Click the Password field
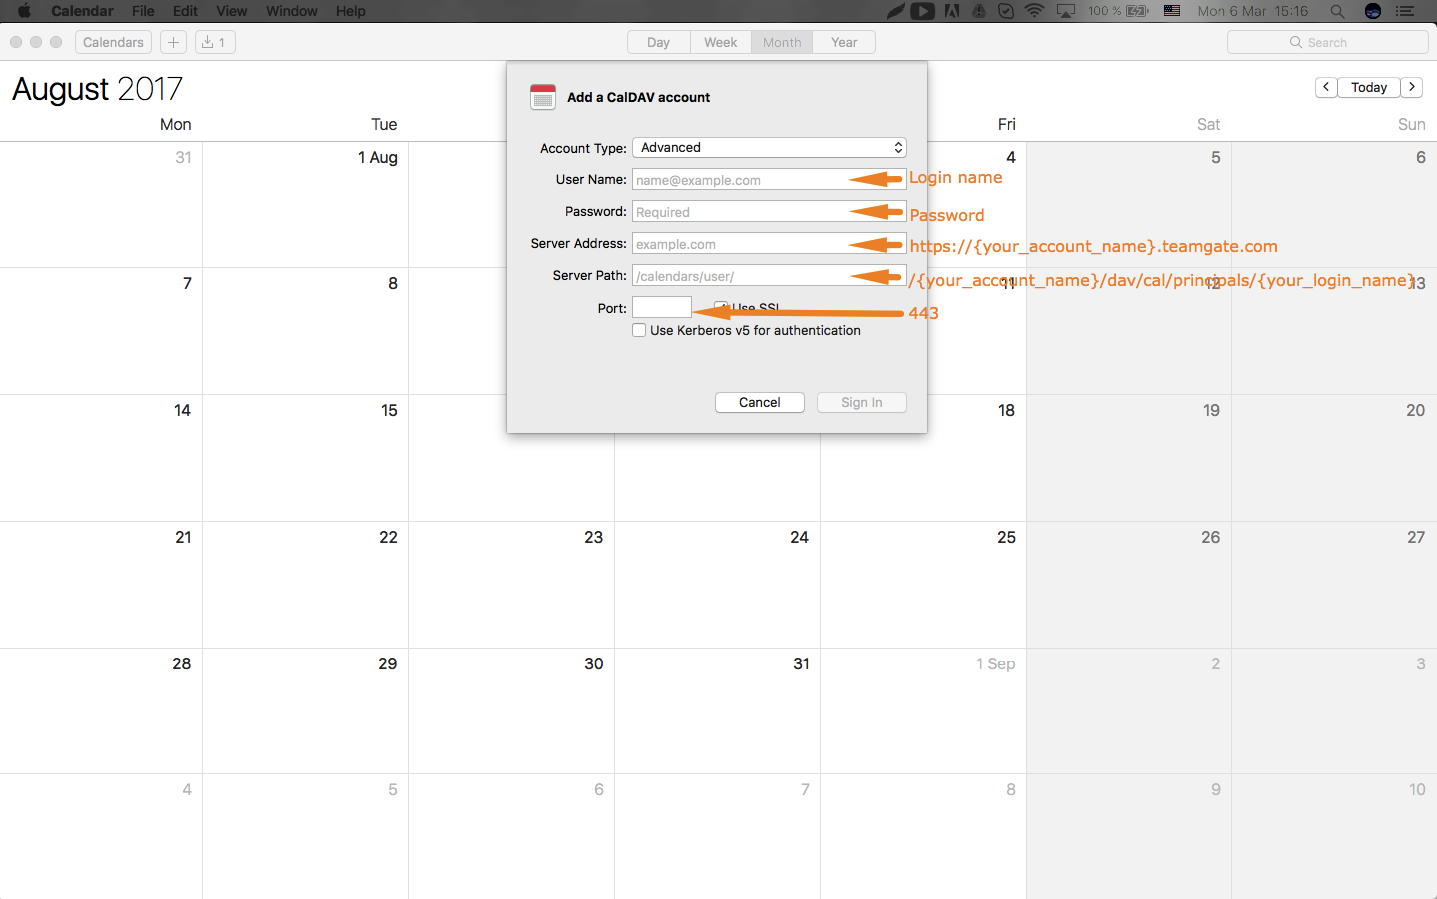The height and width of the screenshot is (899, 1437). pyautogui.click(x=769, y=211)
